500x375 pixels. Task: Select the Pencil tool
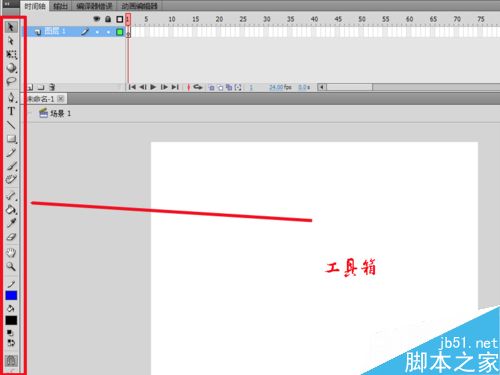point(11,152)
